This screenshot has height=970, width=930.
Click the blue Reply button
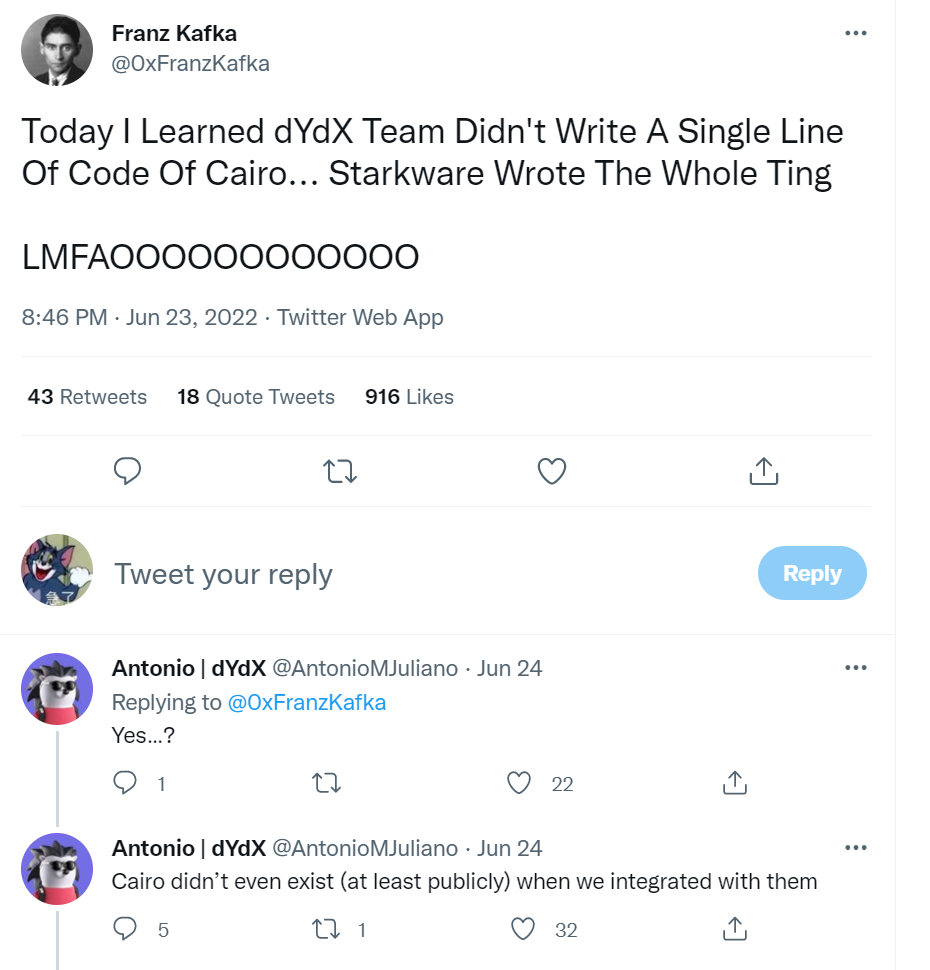tap(812, 573)
